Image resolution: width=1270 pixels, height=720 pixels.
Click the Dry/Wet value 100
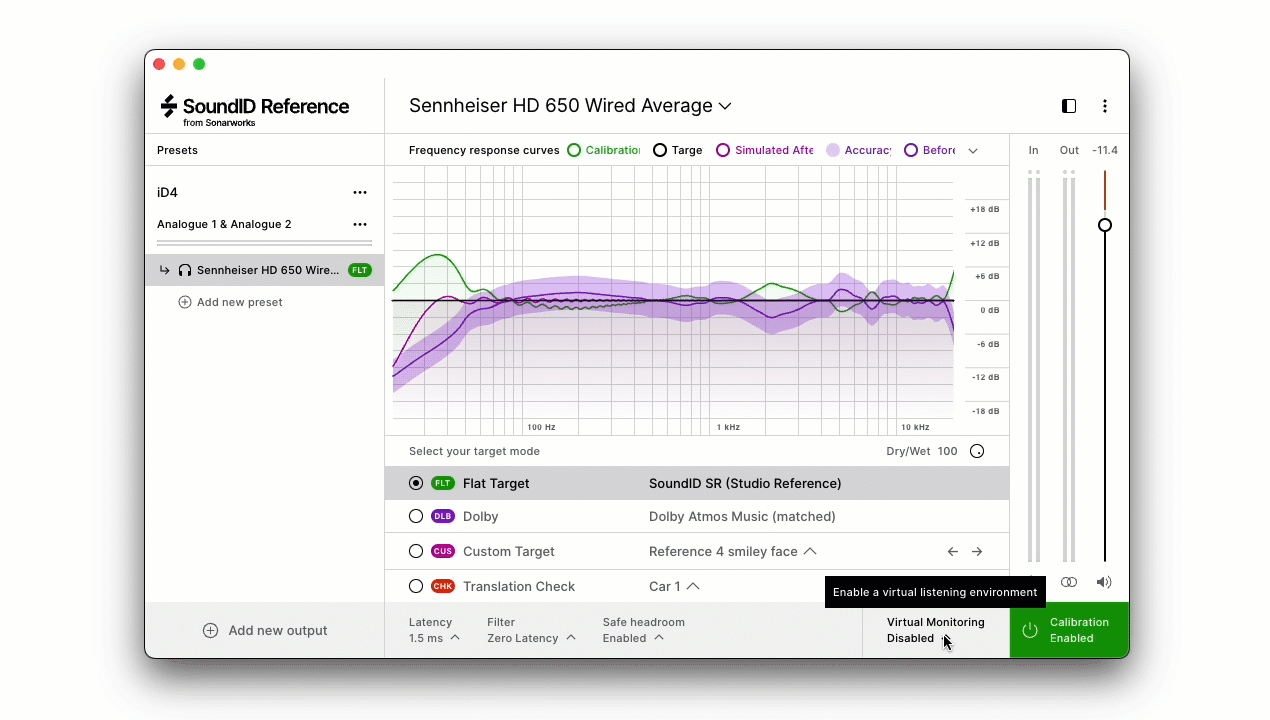pyautogui.click(x=947, y=451)
